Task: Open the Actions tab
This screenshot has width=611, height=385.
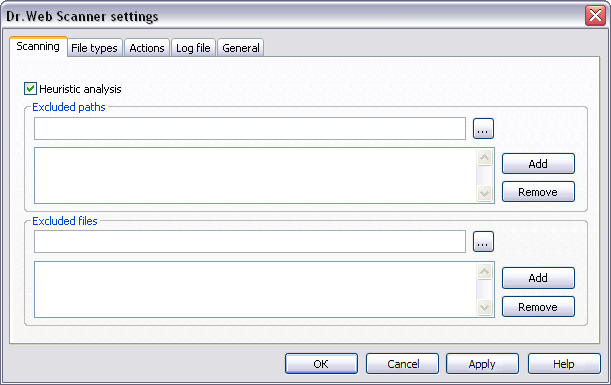Action: [x=147, y=48]
